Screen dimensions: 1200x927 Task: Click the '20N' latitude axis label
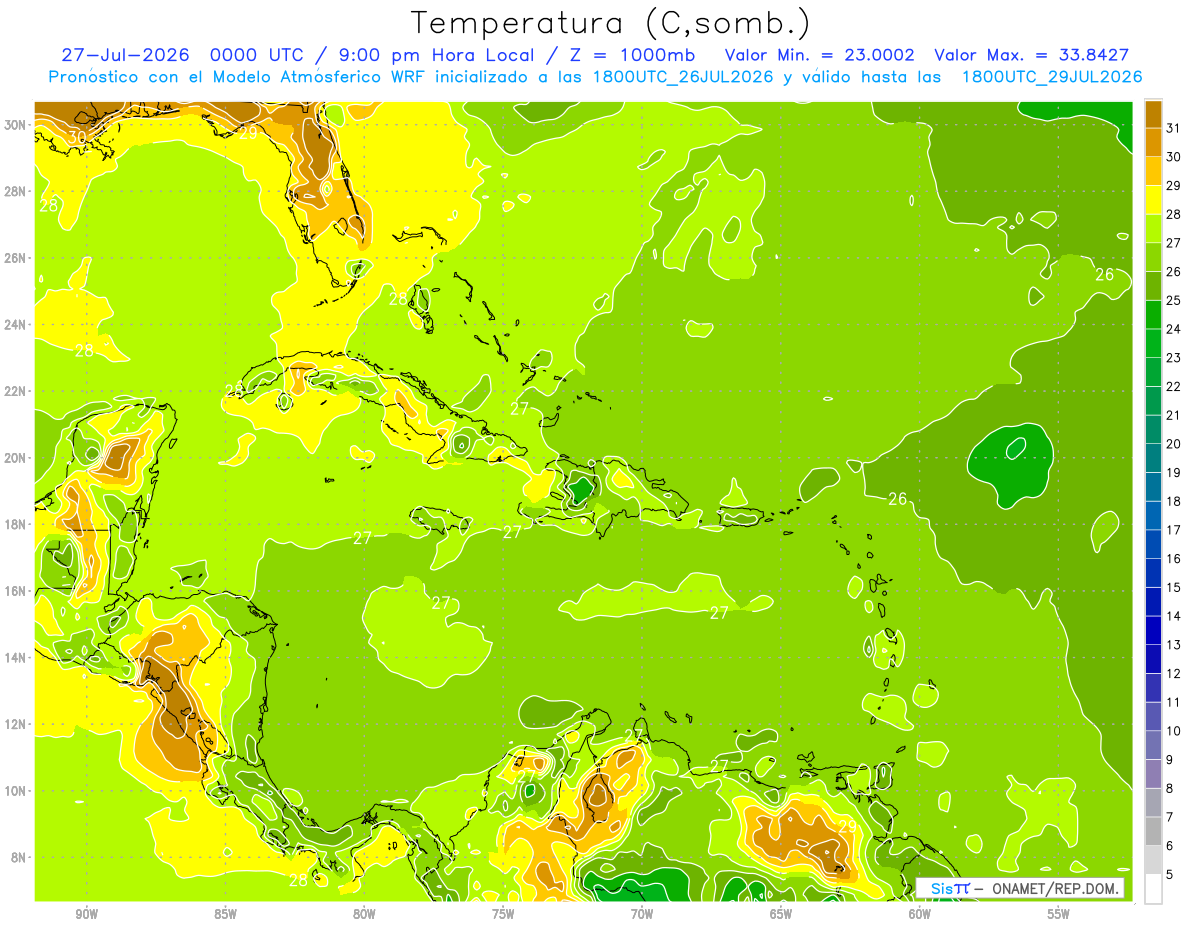[x=16, y=458]
